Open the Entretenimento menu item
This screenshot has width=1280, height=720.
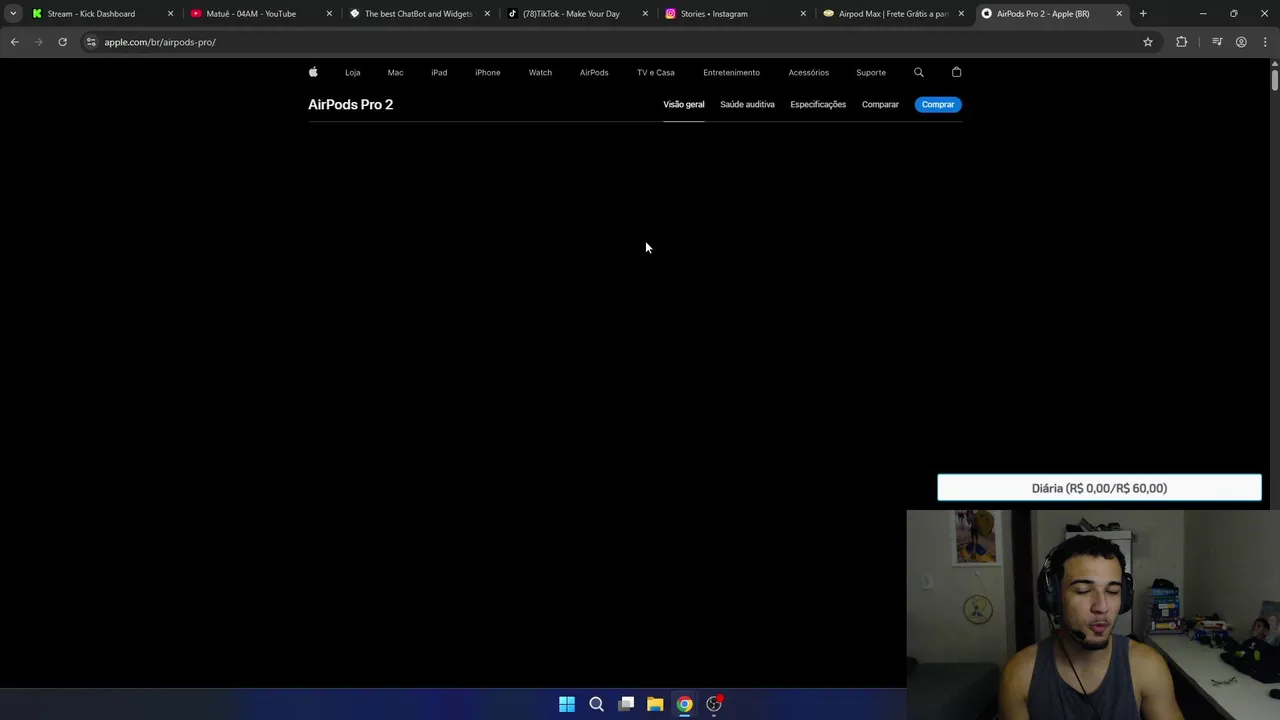[x=731, y=72]
